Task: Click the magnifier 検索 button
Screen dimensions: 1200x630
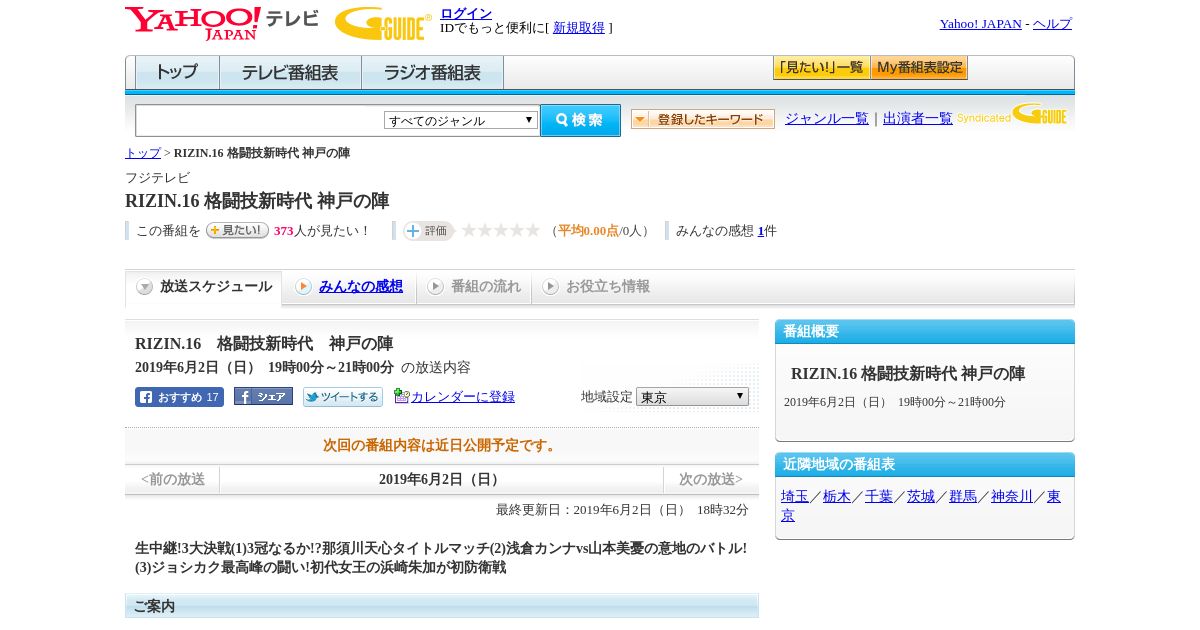Action: (x=580, y=120)
